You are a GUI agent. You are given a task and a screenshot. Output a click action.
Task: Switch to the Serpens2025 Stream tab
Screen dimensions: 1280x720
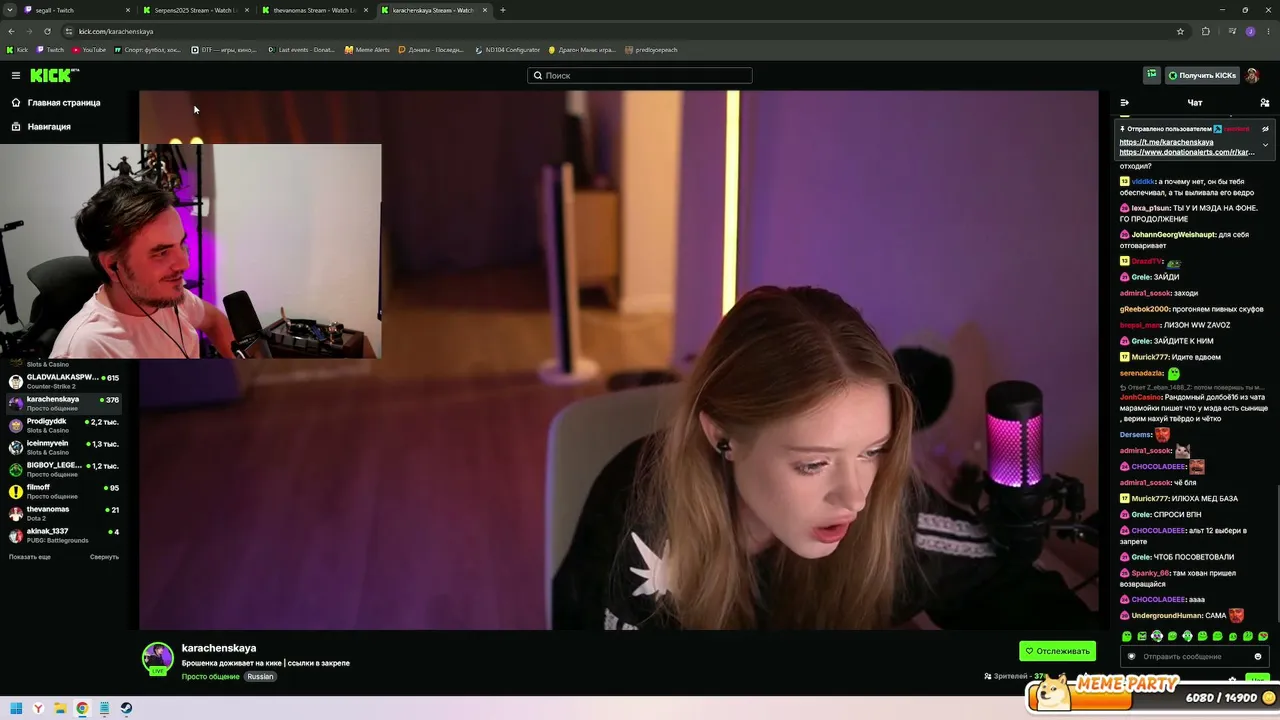click(x=195, y=10)
